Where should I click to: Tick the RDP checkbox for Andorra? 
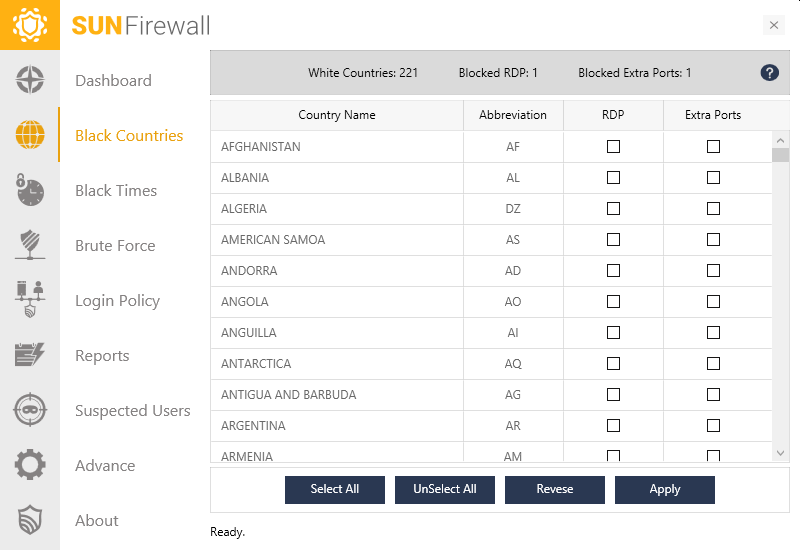pos(613,271)
